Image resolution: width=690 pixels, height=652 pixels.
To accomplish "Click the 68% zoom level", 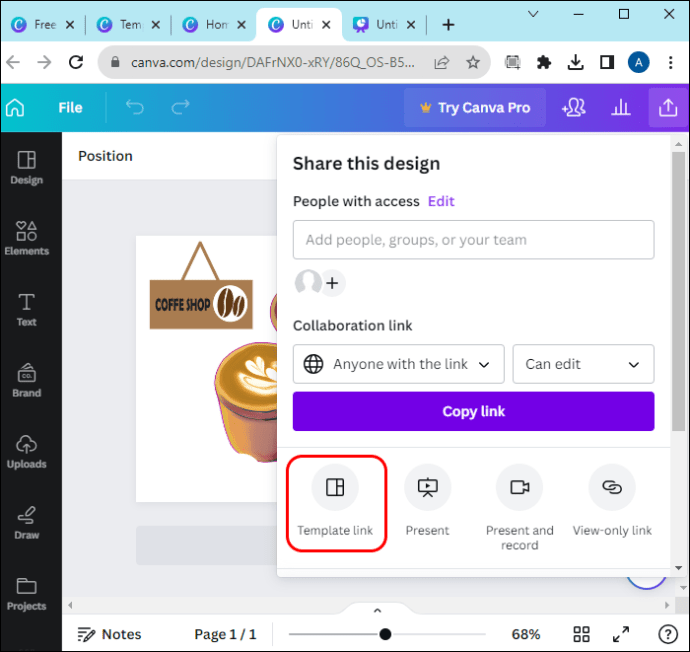I will coord(525,634).
